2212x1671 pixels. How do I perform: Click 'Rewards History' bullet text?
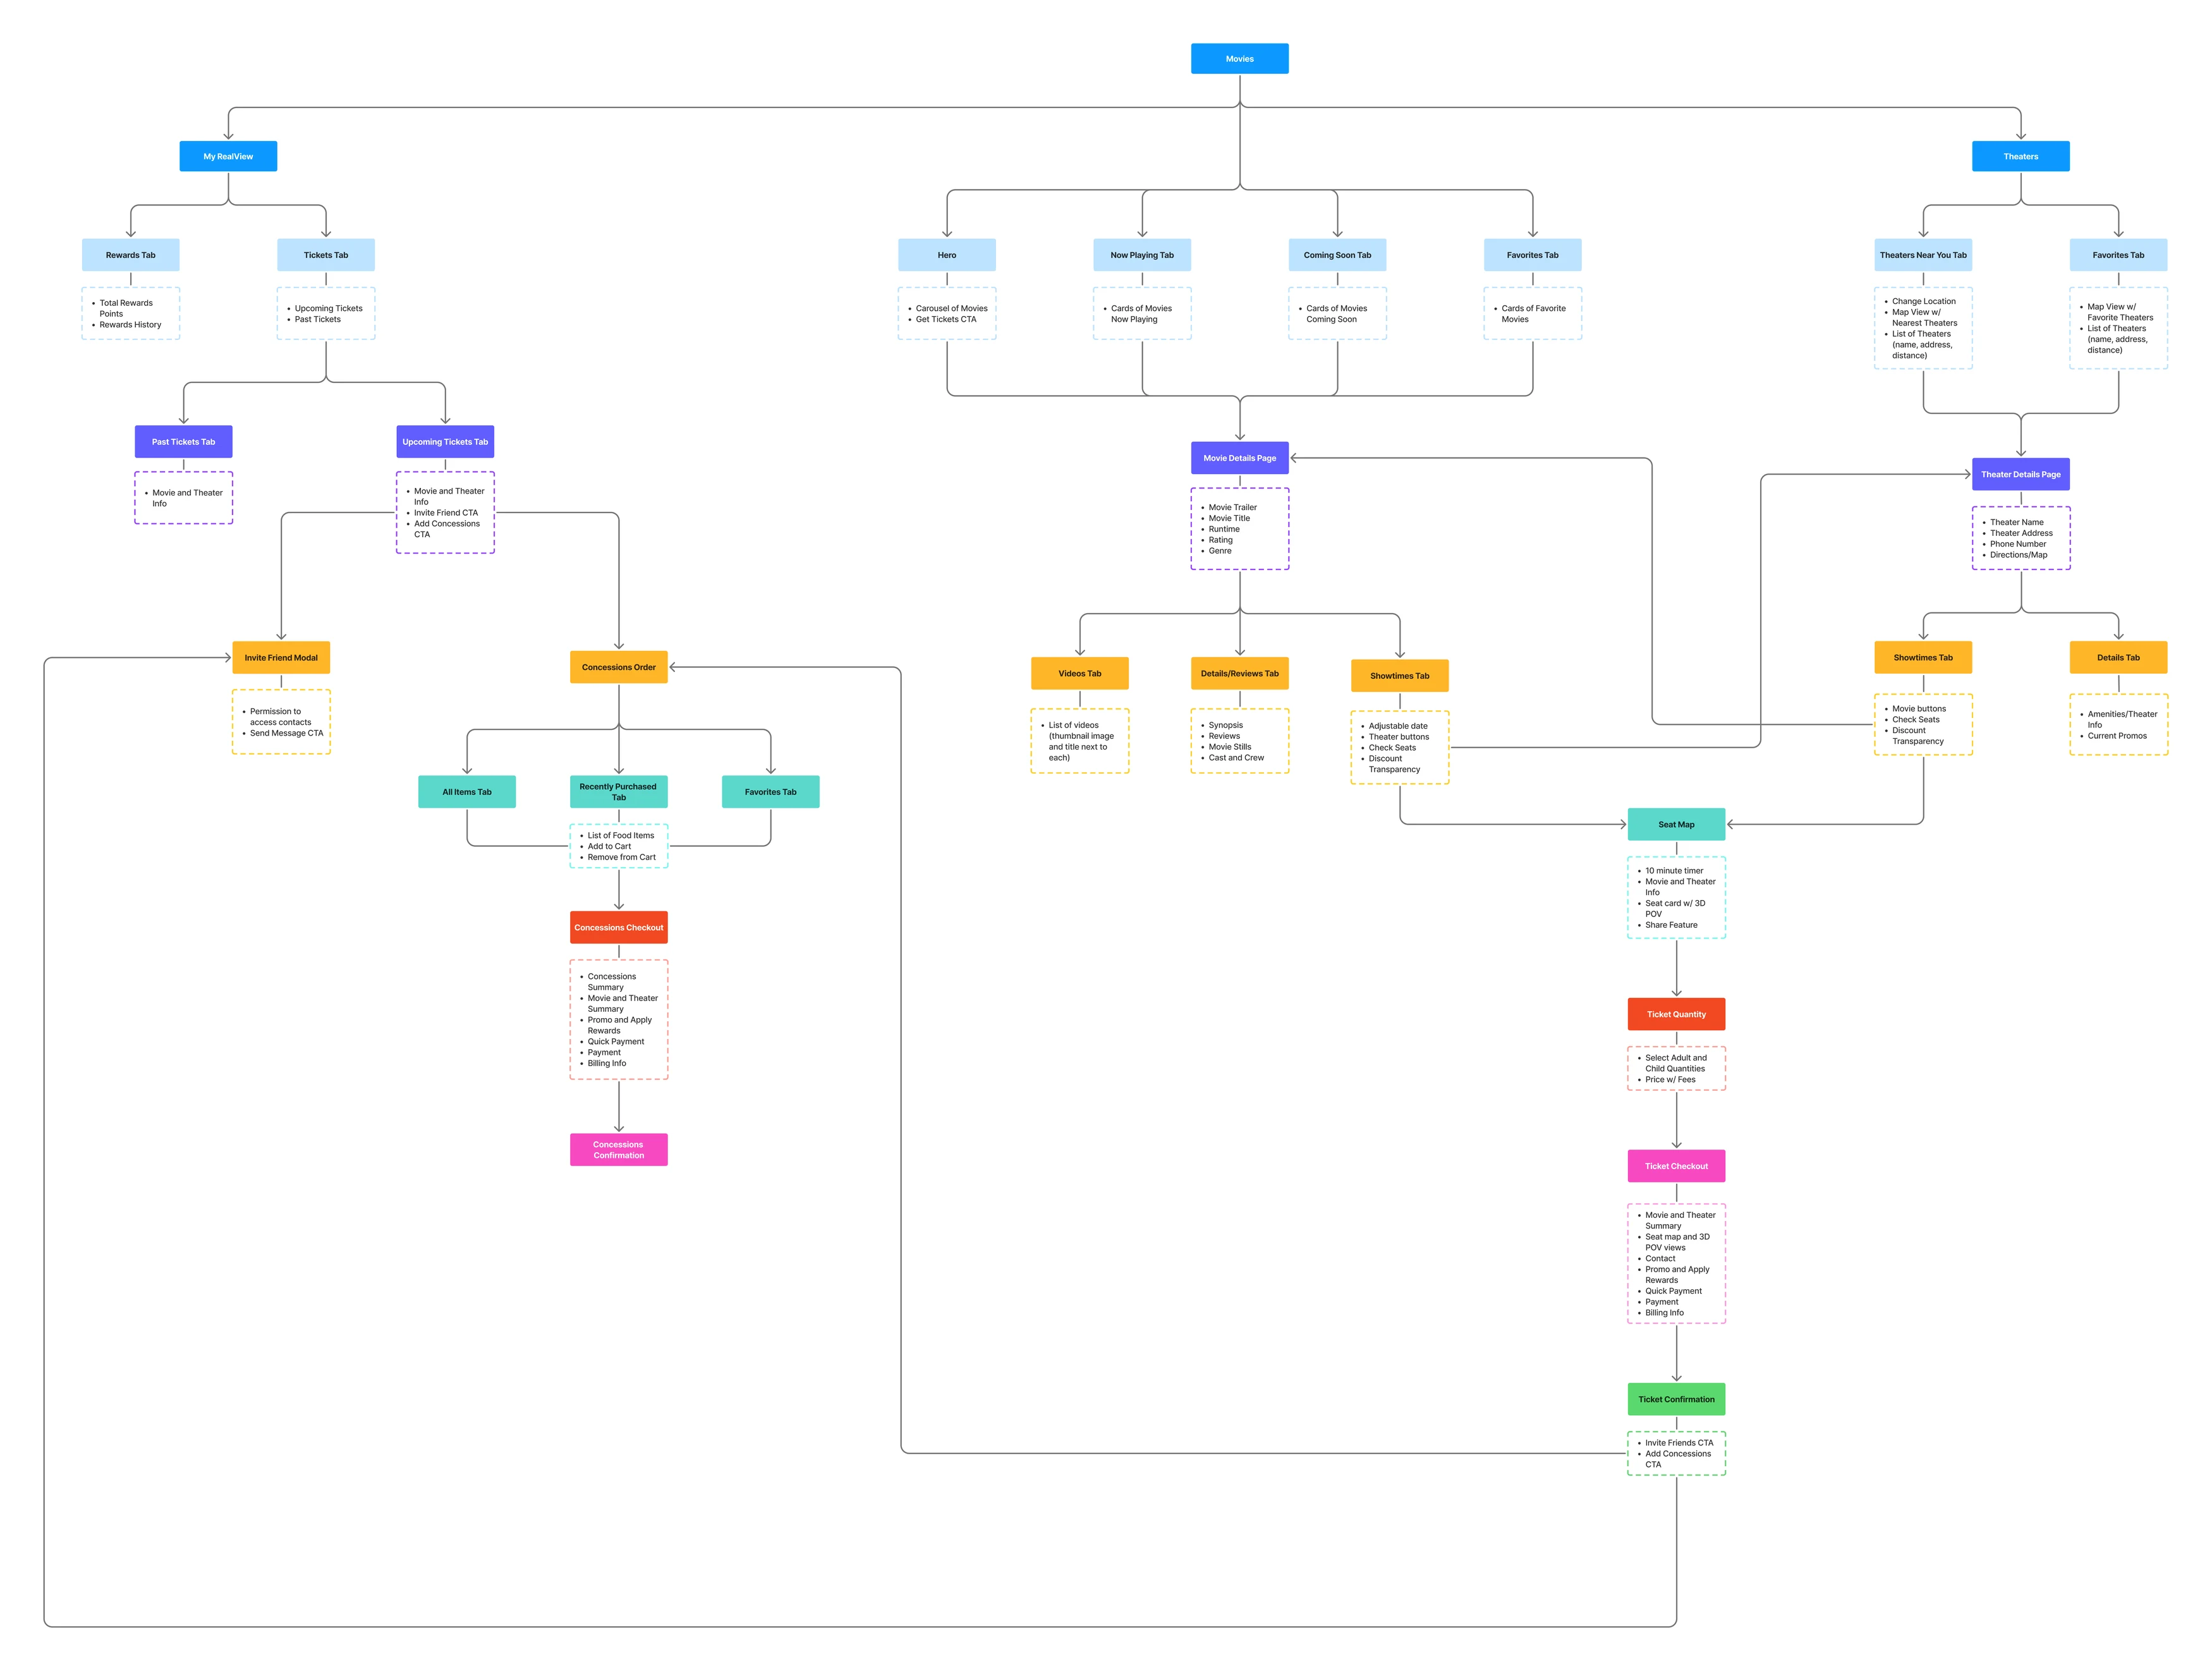click(x=130, y=325)
